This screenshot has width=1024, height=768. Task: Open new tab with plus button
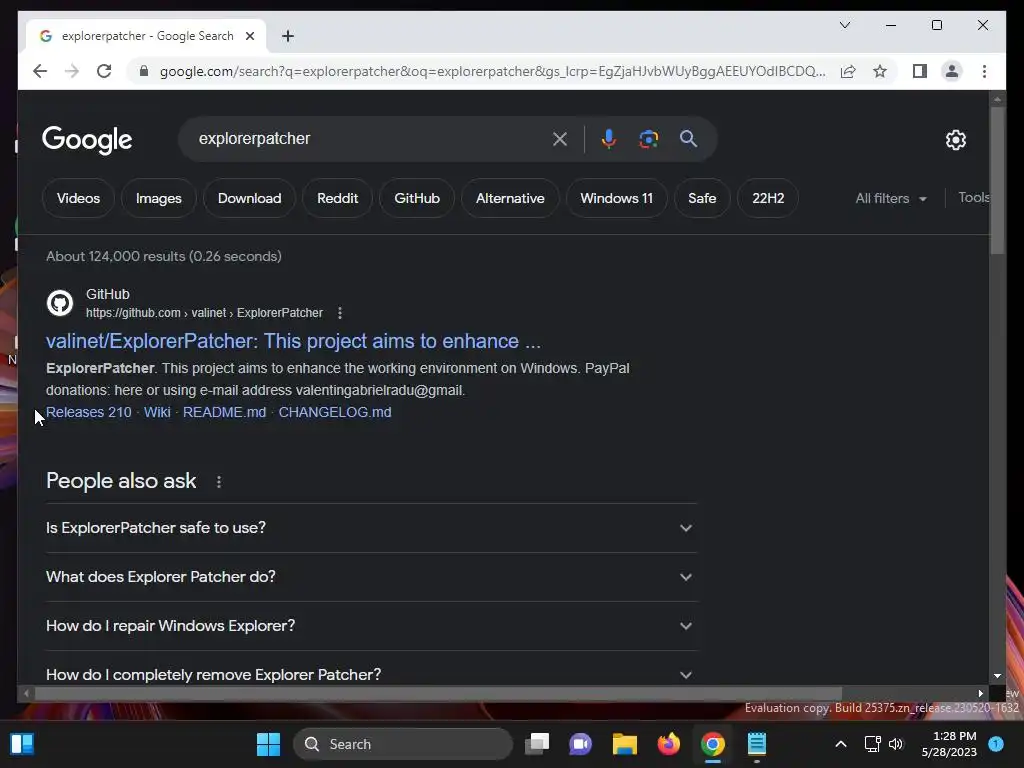pos(287,37)
